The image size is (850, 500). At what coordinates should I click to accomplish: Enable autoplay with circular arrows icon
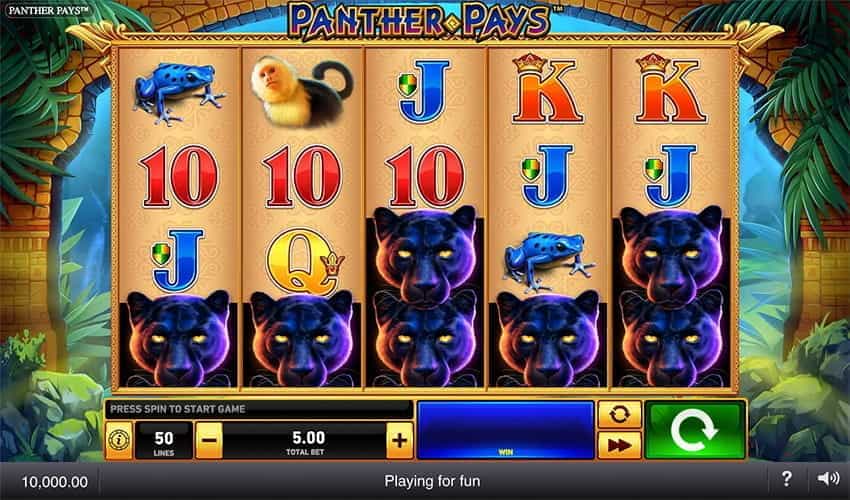point(619,415)
